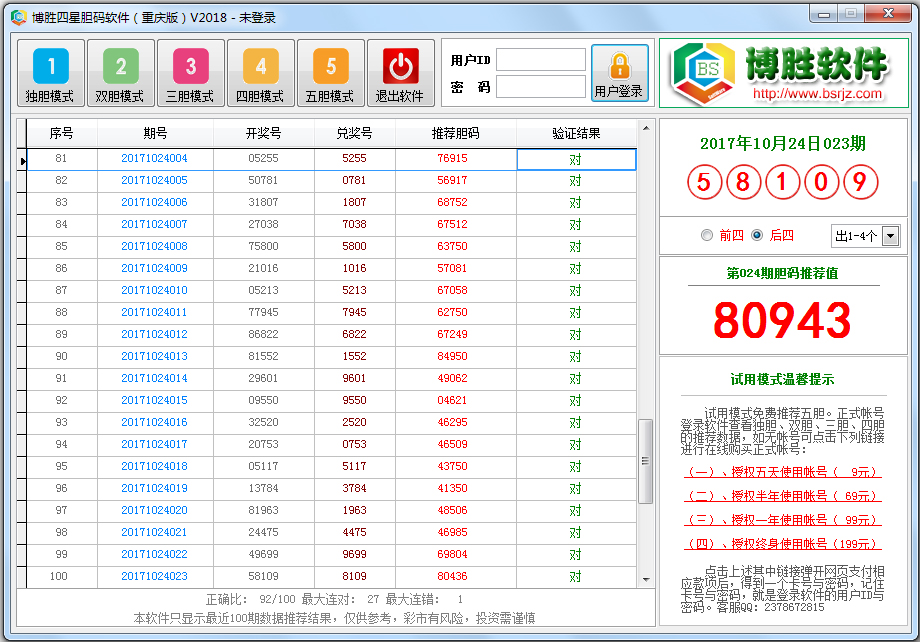Click the 验证结果 column header
The height and width of the screenshot is (642, 920).
[x=576, y=133]
